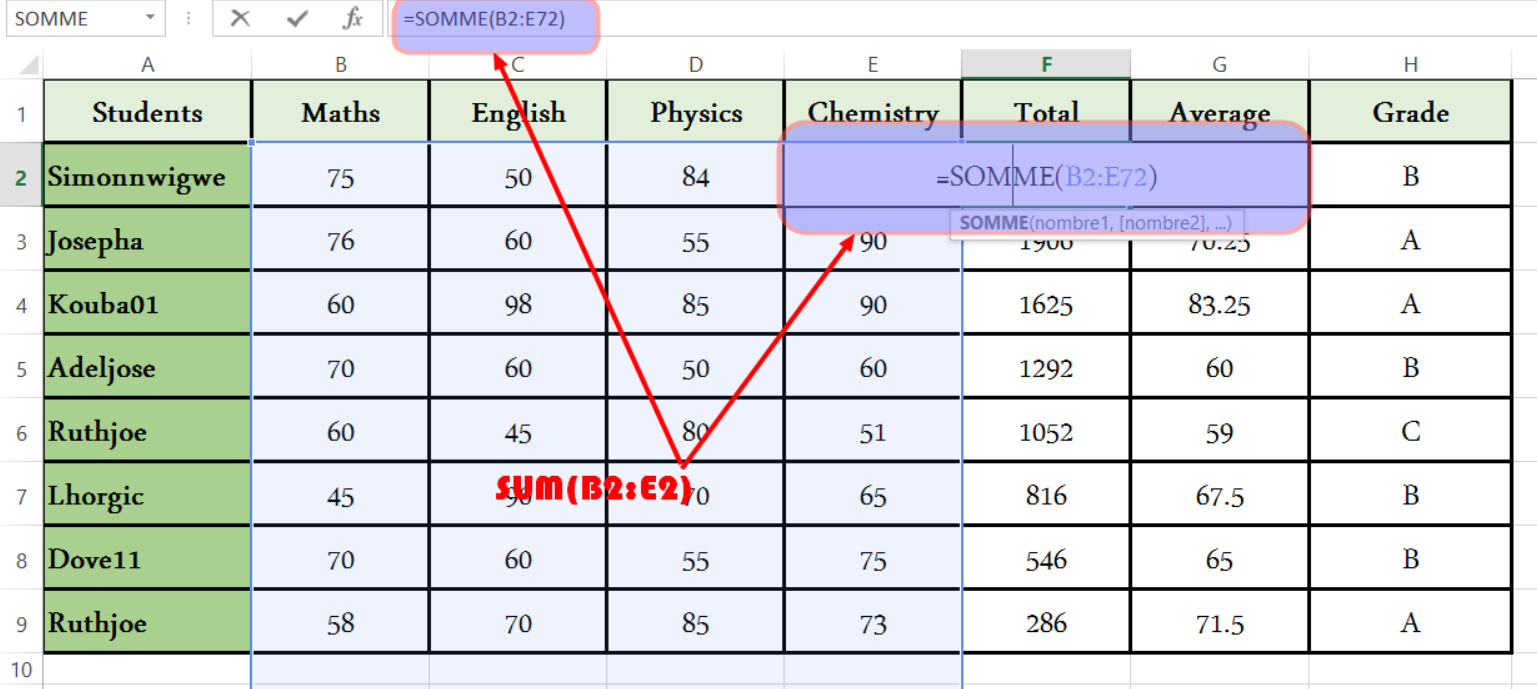Image resolution: width=1537 pixels, height=689 pixels.
Task: Click Kouba01's Total value 1625
Action: [1046, 304]
